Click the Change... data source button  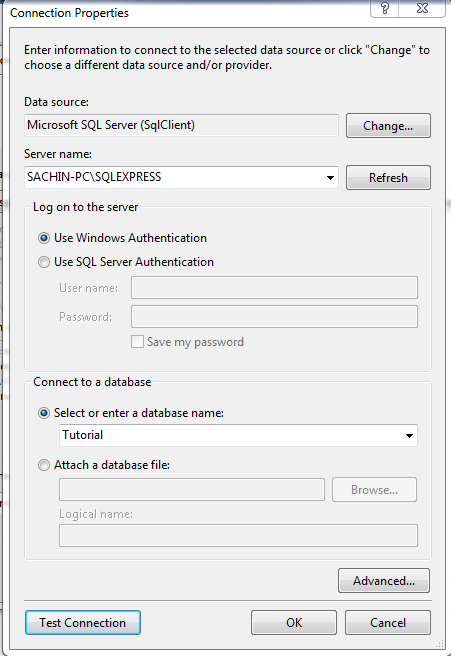tap(388, 126)
